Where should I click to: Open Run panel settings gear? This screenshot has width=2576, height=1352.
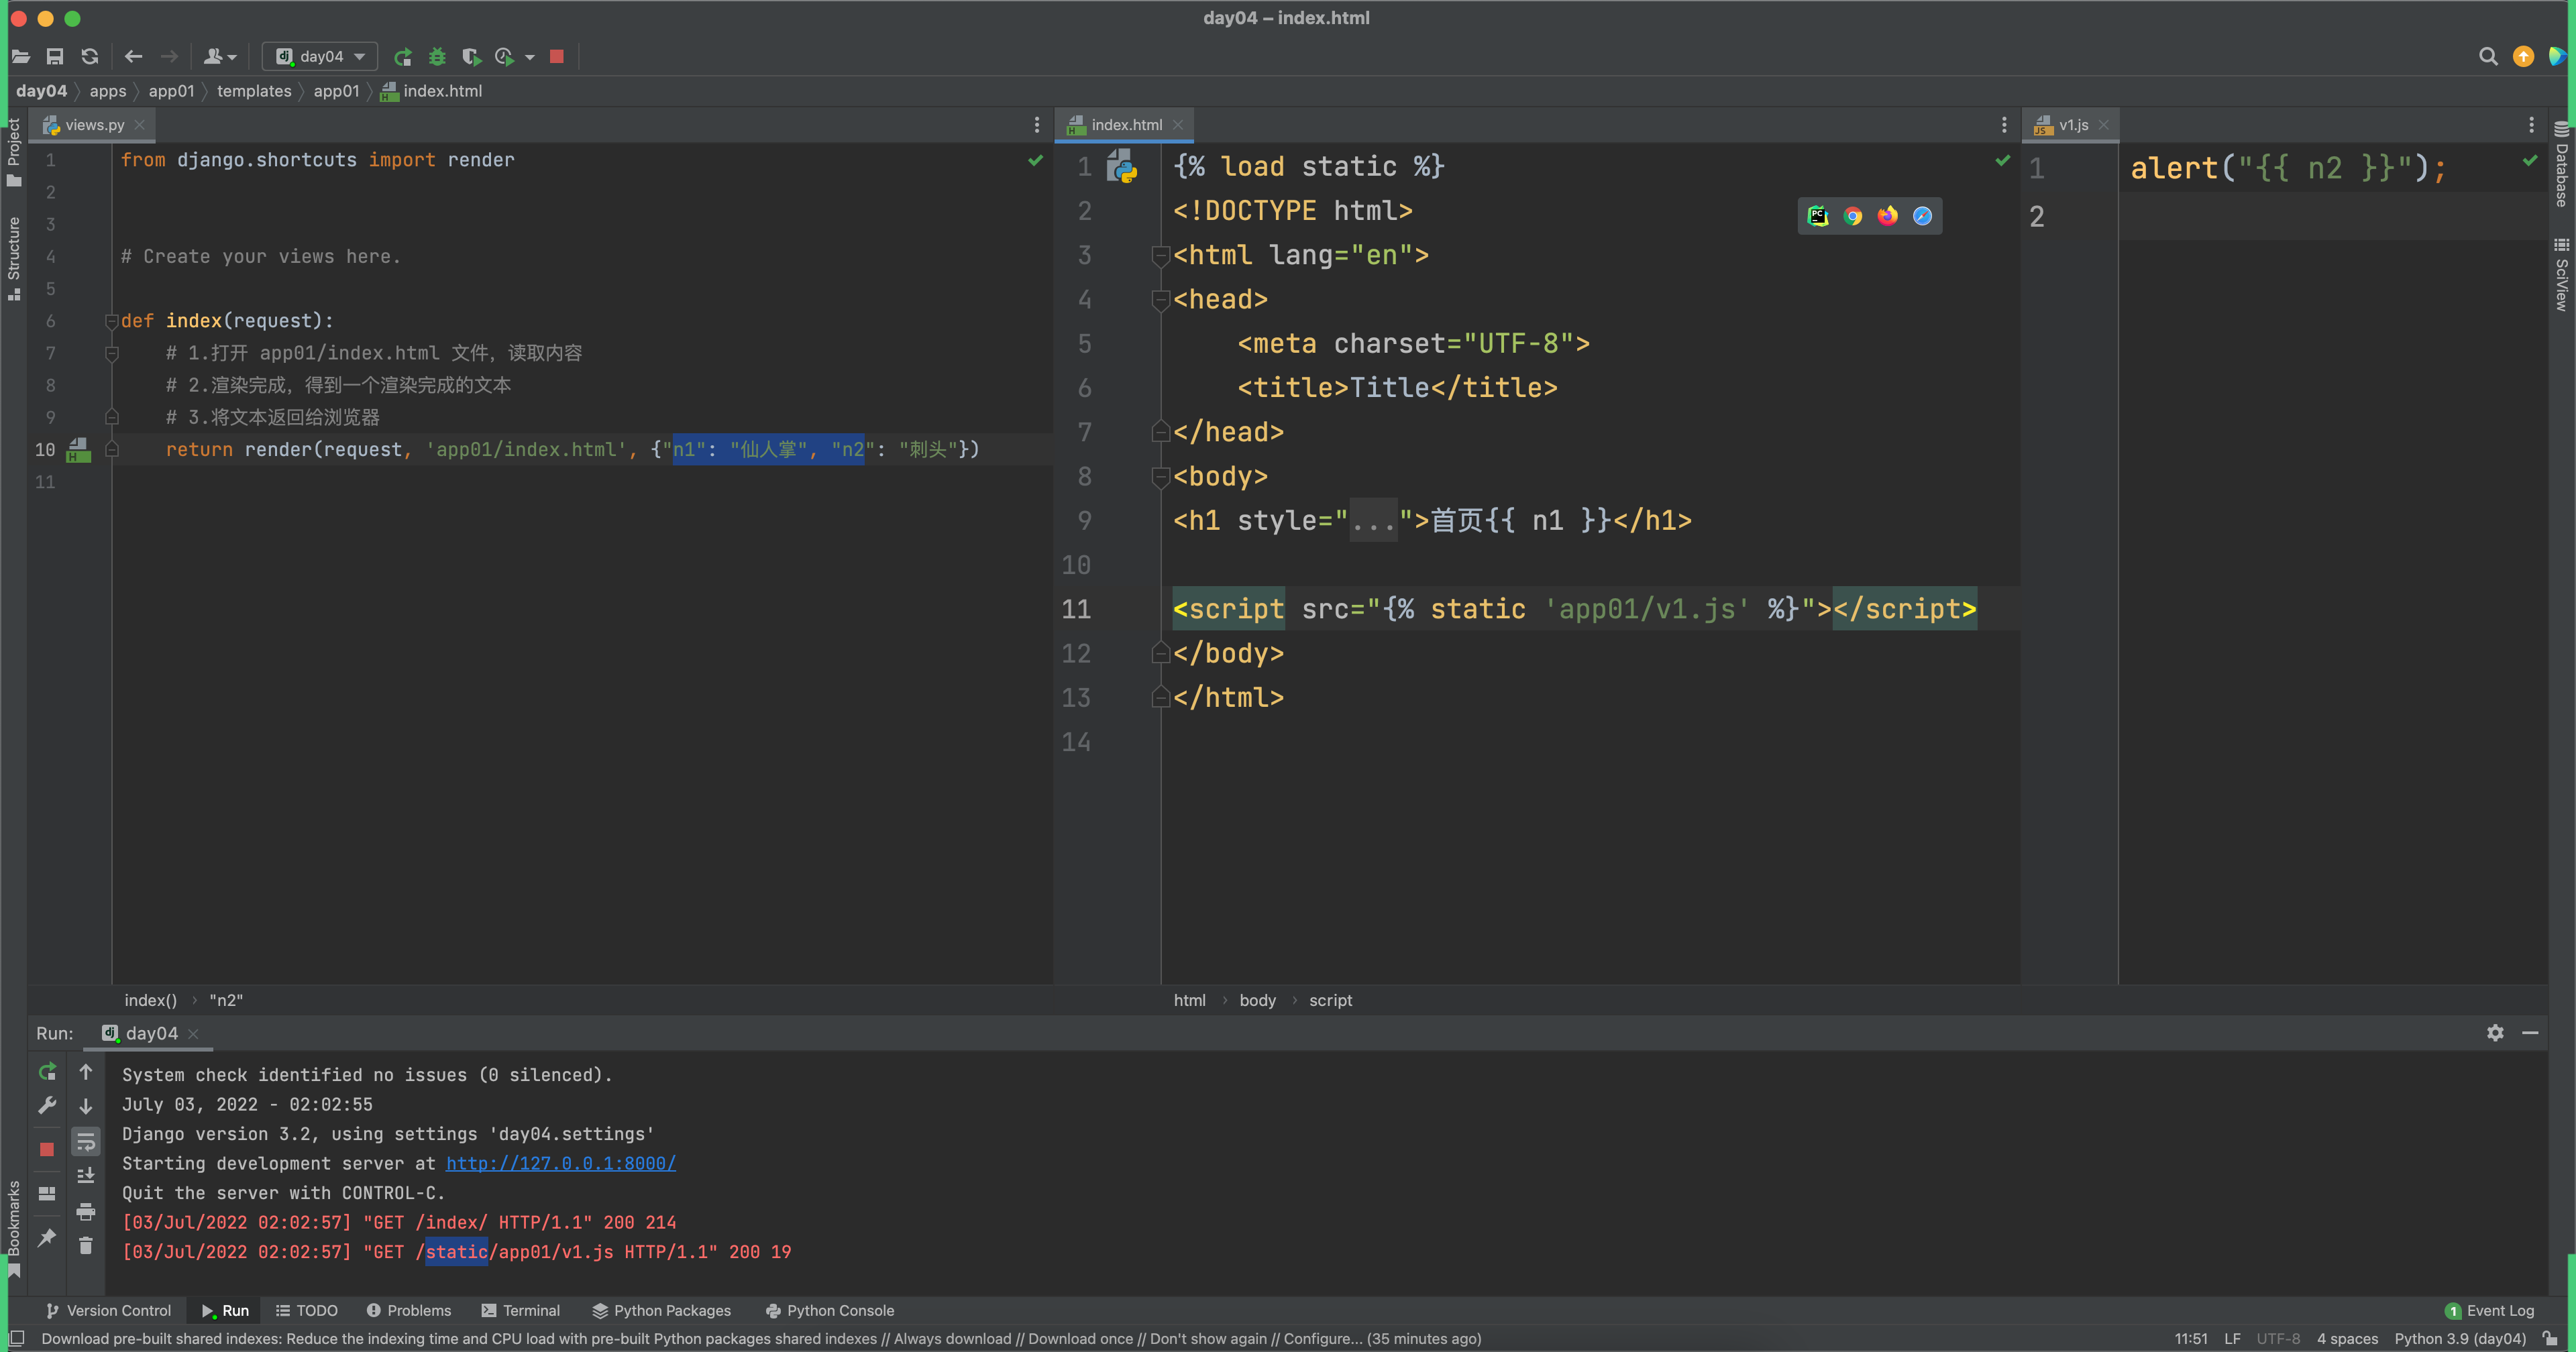click(2495, 1033)
